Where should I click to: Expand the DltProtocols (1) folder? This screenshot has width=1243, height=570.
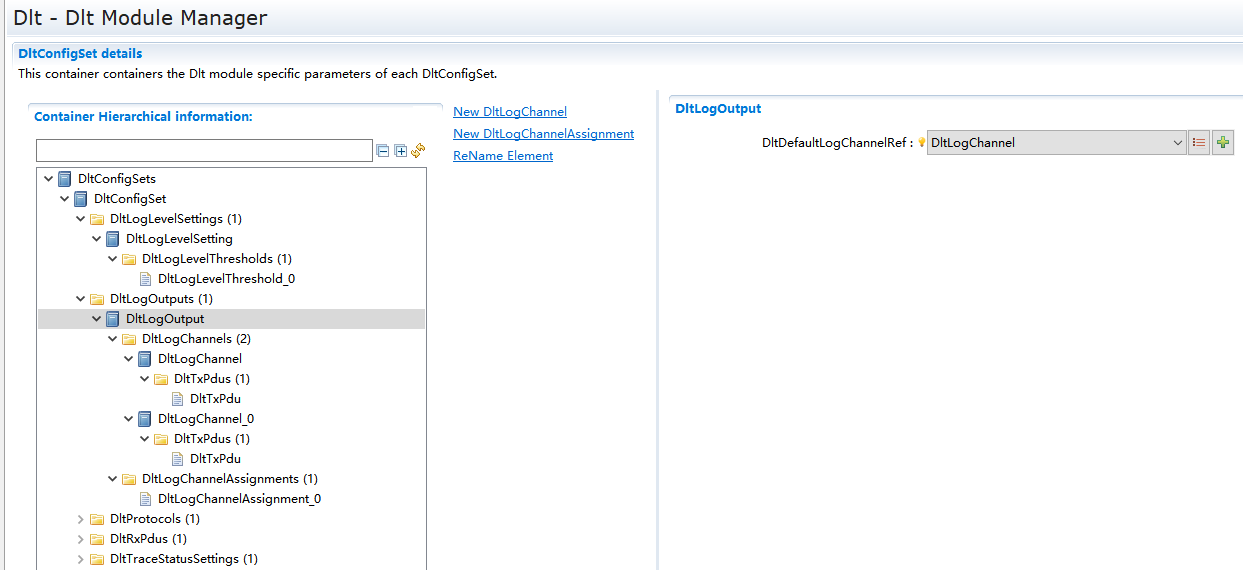(x=81, y=519)
